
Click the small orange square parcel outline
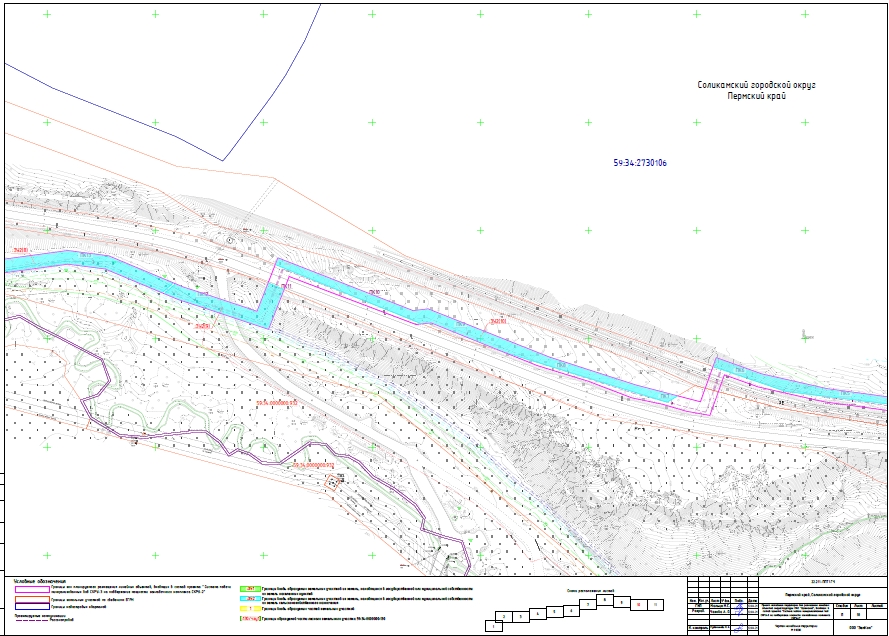click(x=332, y=483)
